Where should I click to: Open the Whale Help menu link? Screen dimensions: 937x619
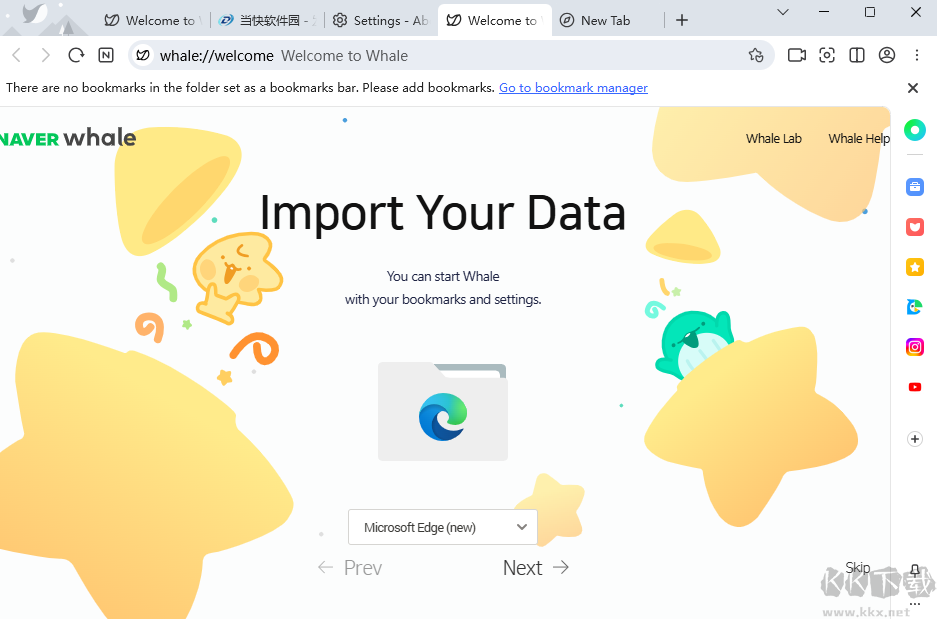[859, 139]
